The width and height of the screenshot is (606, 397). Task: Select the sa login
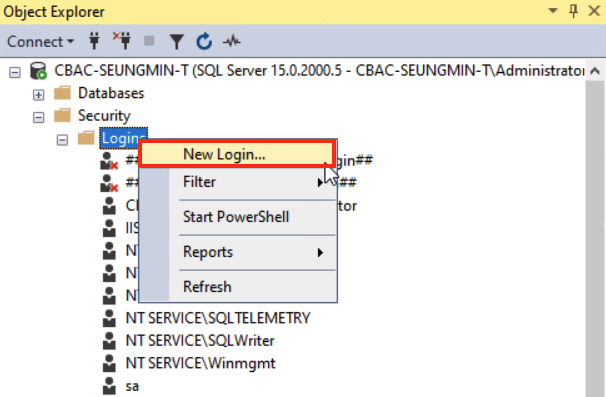(132, 386)
